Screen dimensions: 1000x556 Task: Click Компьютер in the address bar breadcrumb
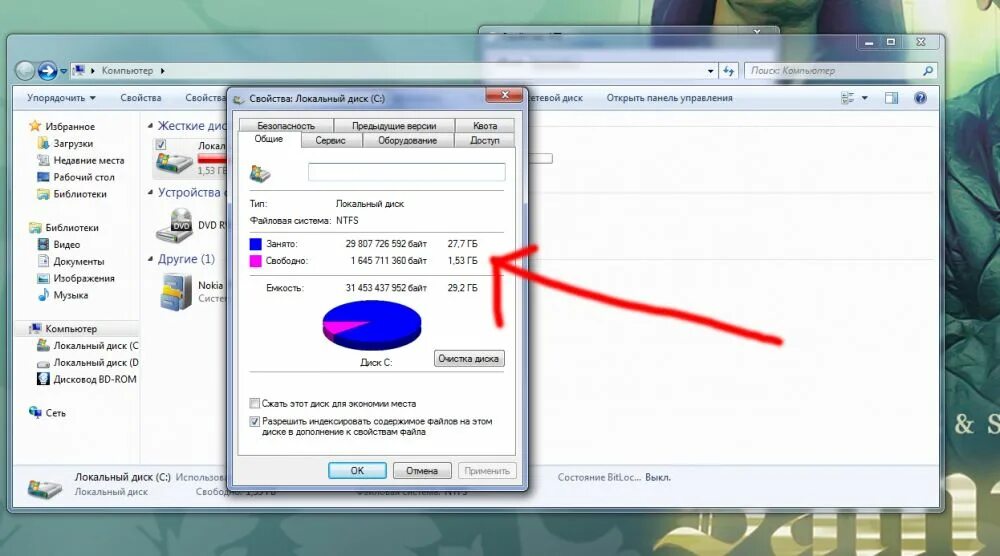coord(128,71)
